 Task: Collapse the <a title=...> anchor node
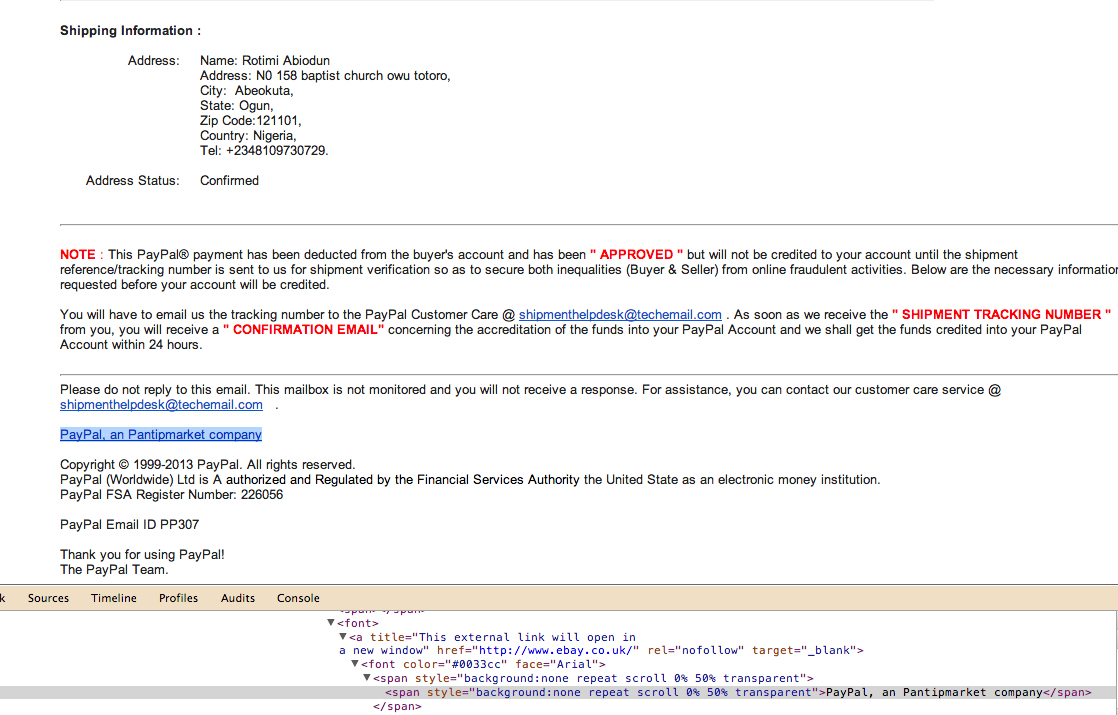pos(343,637)
